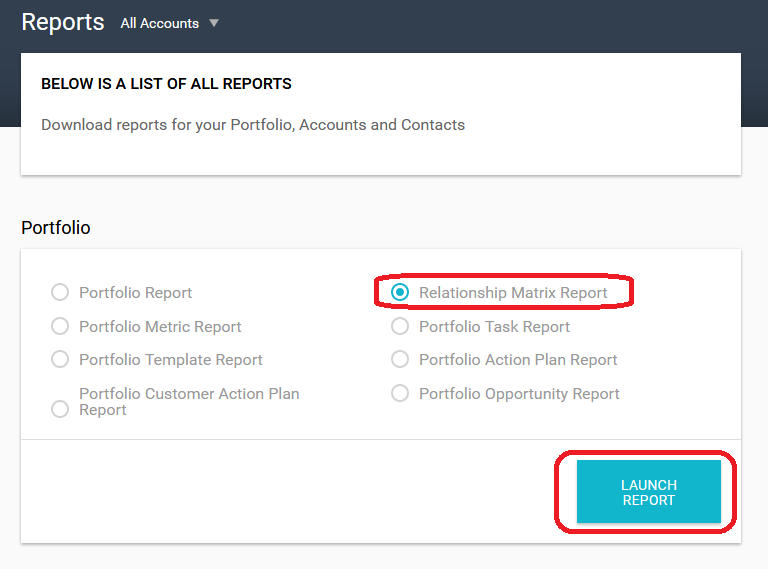The image size is (768, 569).
Task: Click the Below Is A List heading
Action: (167, 84)
